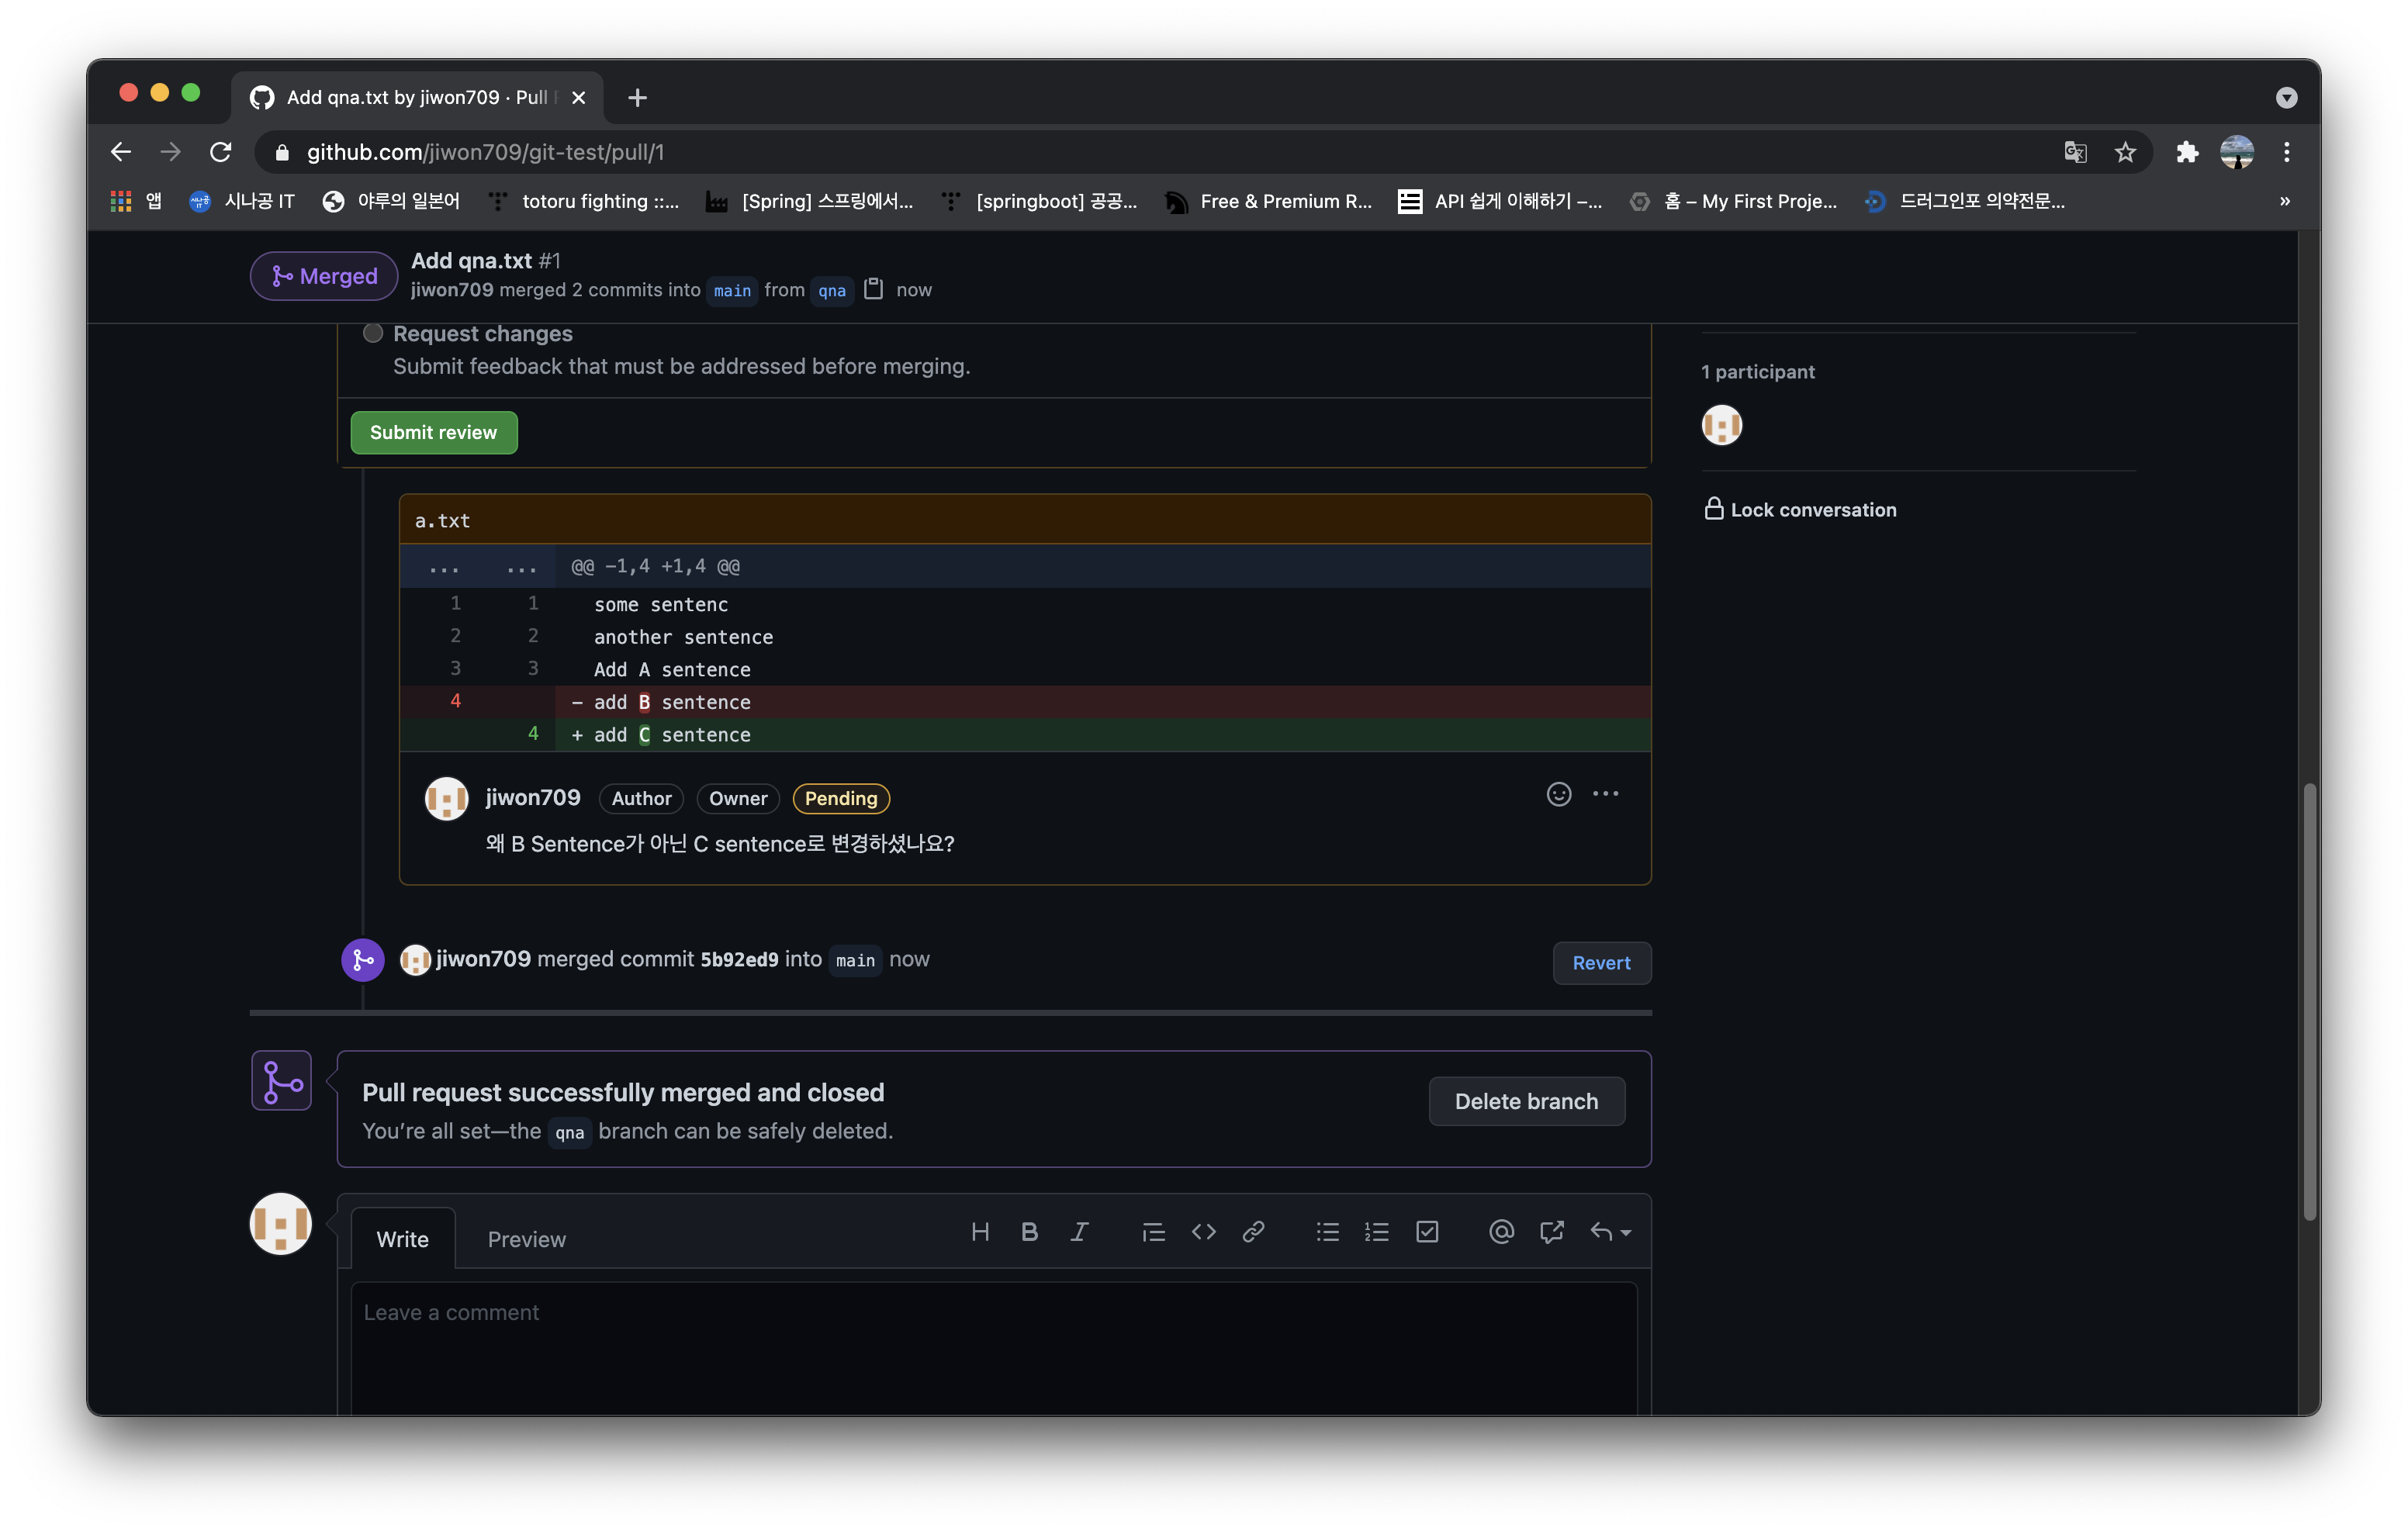Add an emoji reaction to jiwon709's comment
This screenshot has width=2408, height=1531.
(x=1559, y=794)
